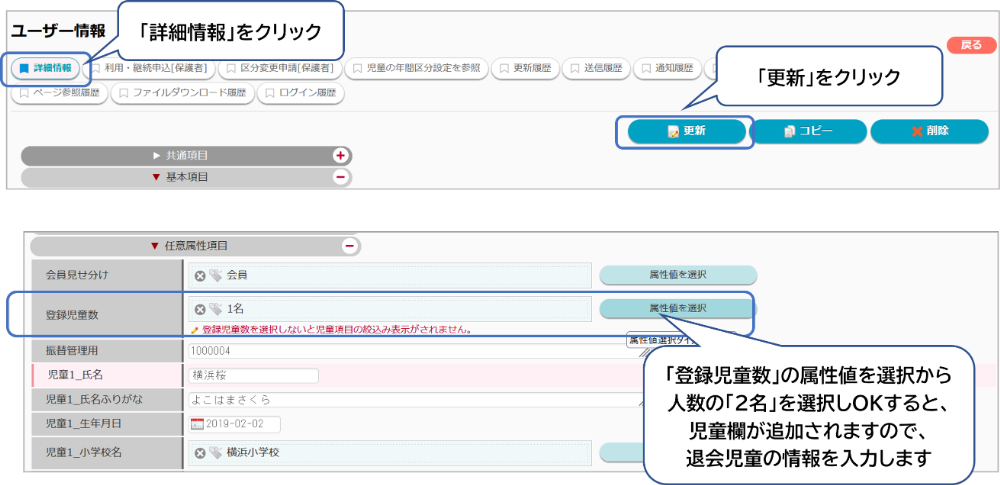Click the 削除 button

[929, 131]
